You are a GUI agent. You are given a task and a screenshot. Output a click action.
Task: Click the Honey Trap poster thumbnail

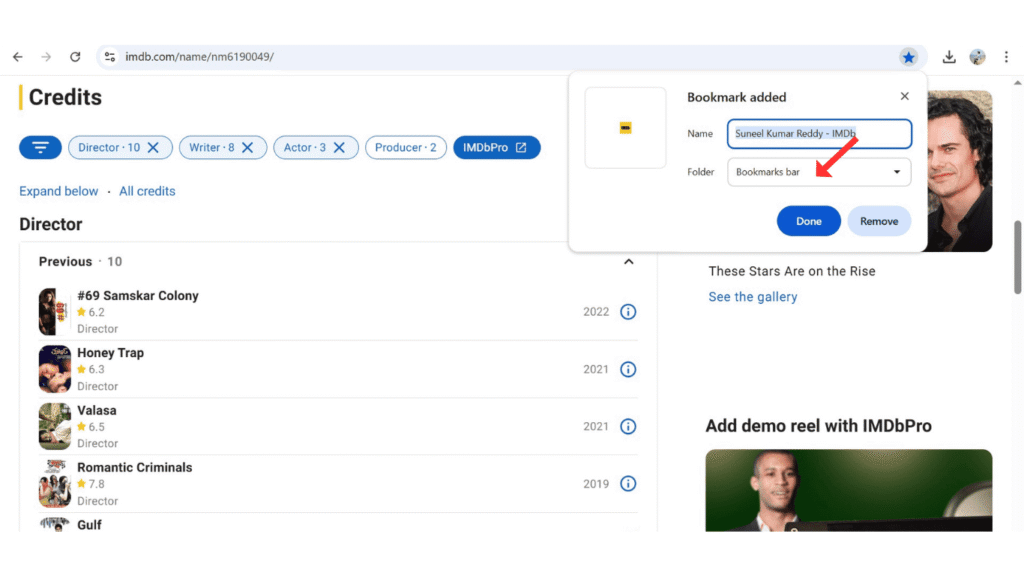54,368
